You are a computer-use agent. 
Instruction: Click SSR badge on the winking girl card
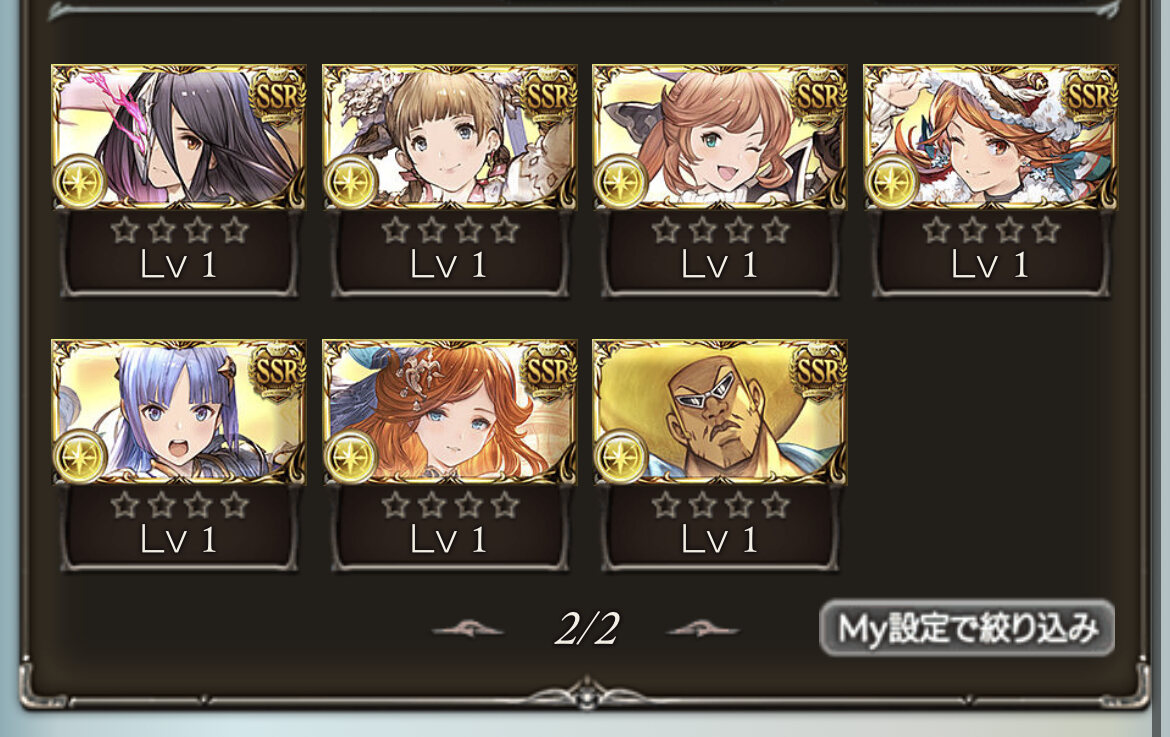pyautogui.click(x=819, y=95)
